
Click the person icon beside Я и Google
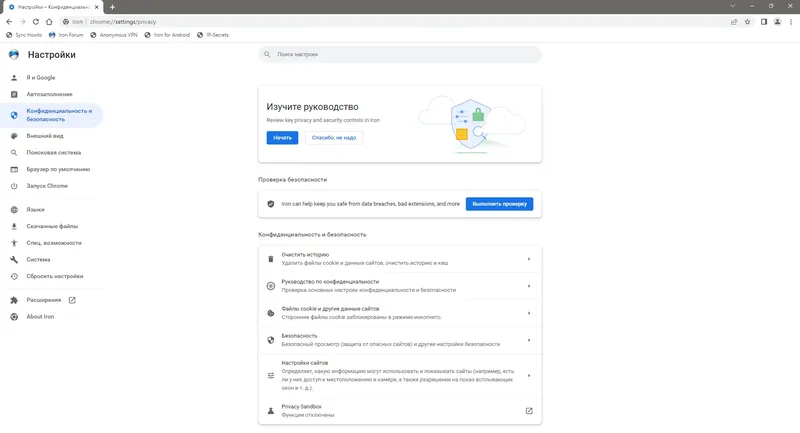pyautogui.click(x=14, y=78)
